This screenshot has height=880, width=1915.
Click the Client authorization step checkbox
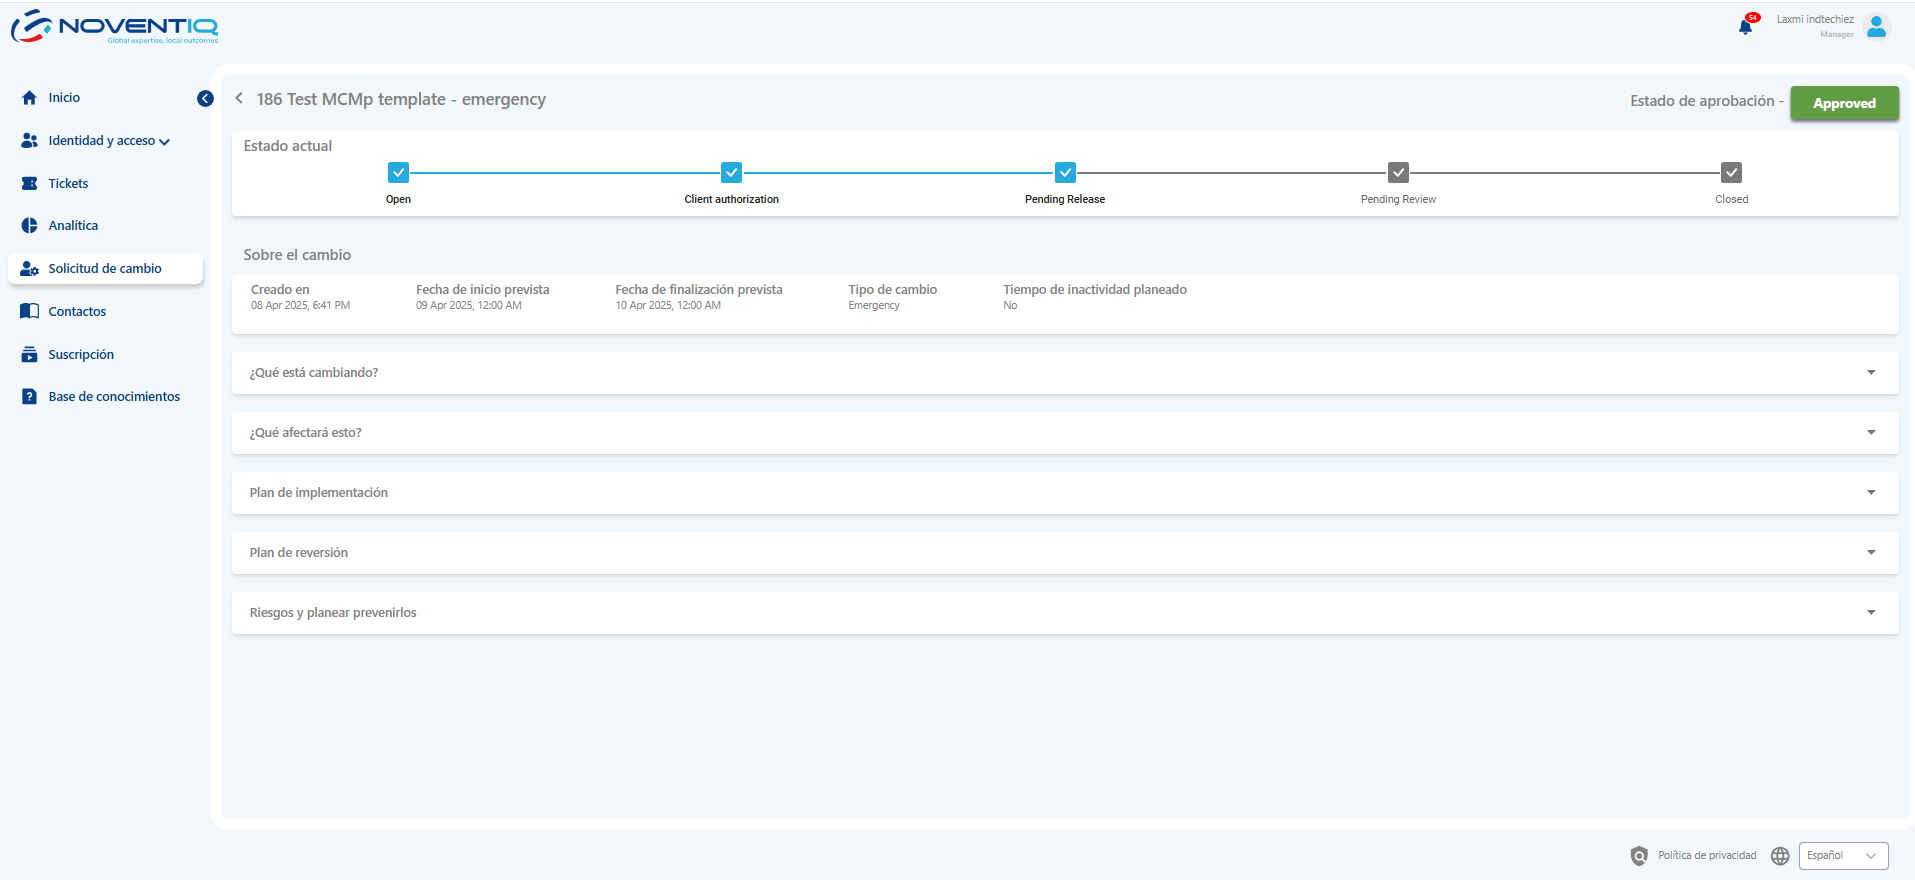point(731,173)
